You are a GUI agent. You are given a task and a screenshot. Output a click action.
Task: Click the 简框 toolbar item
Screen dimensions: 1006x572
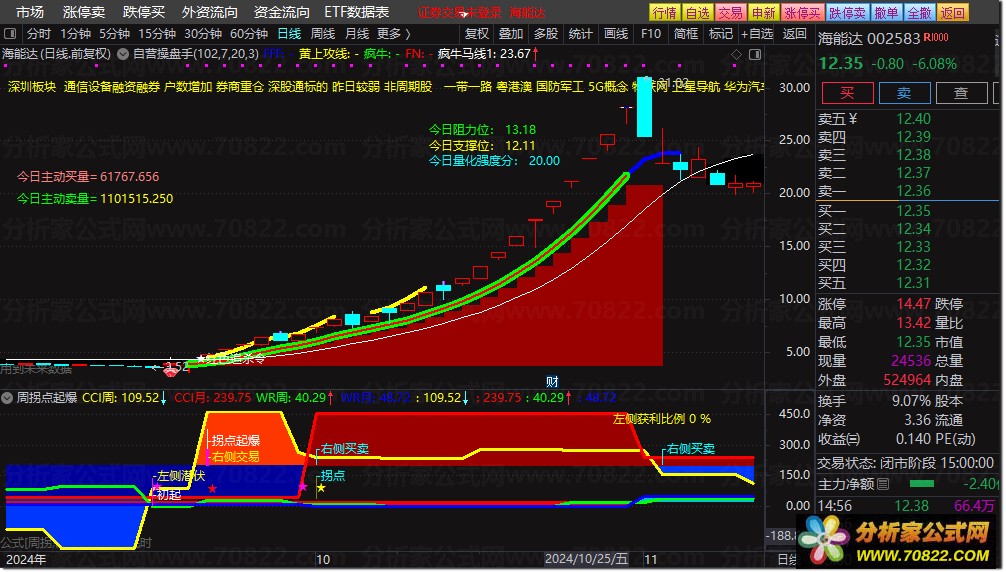pos(686,33)
